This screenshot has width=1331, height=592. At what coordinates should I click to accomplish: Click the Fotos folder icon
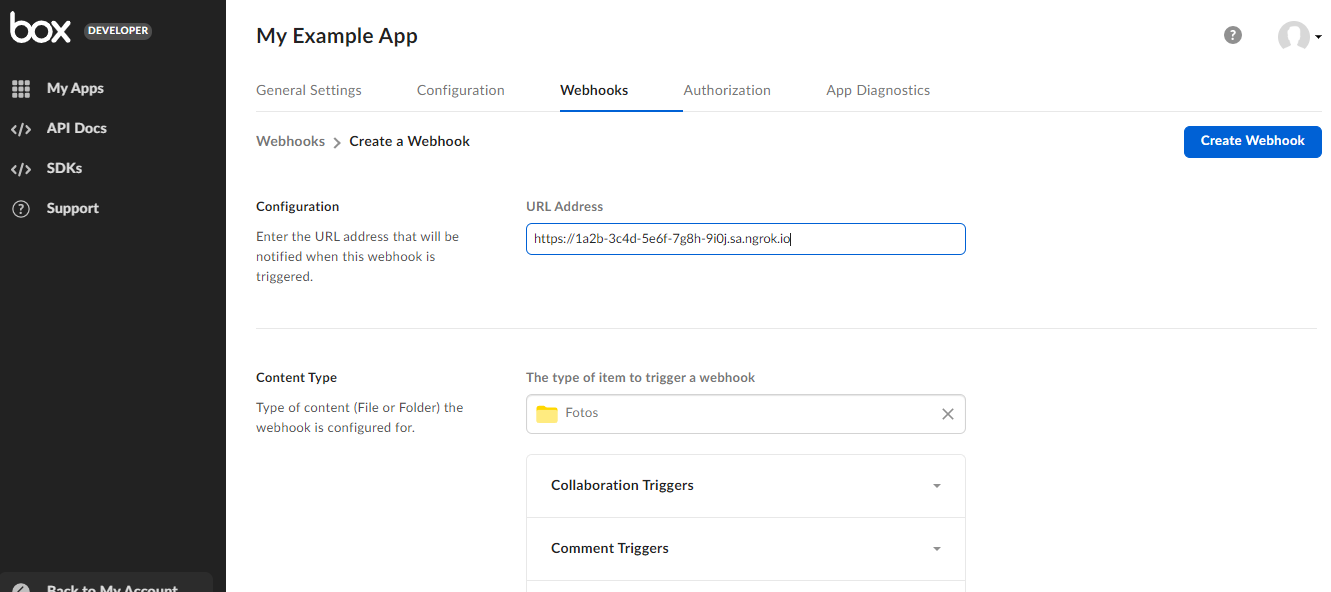547,414
